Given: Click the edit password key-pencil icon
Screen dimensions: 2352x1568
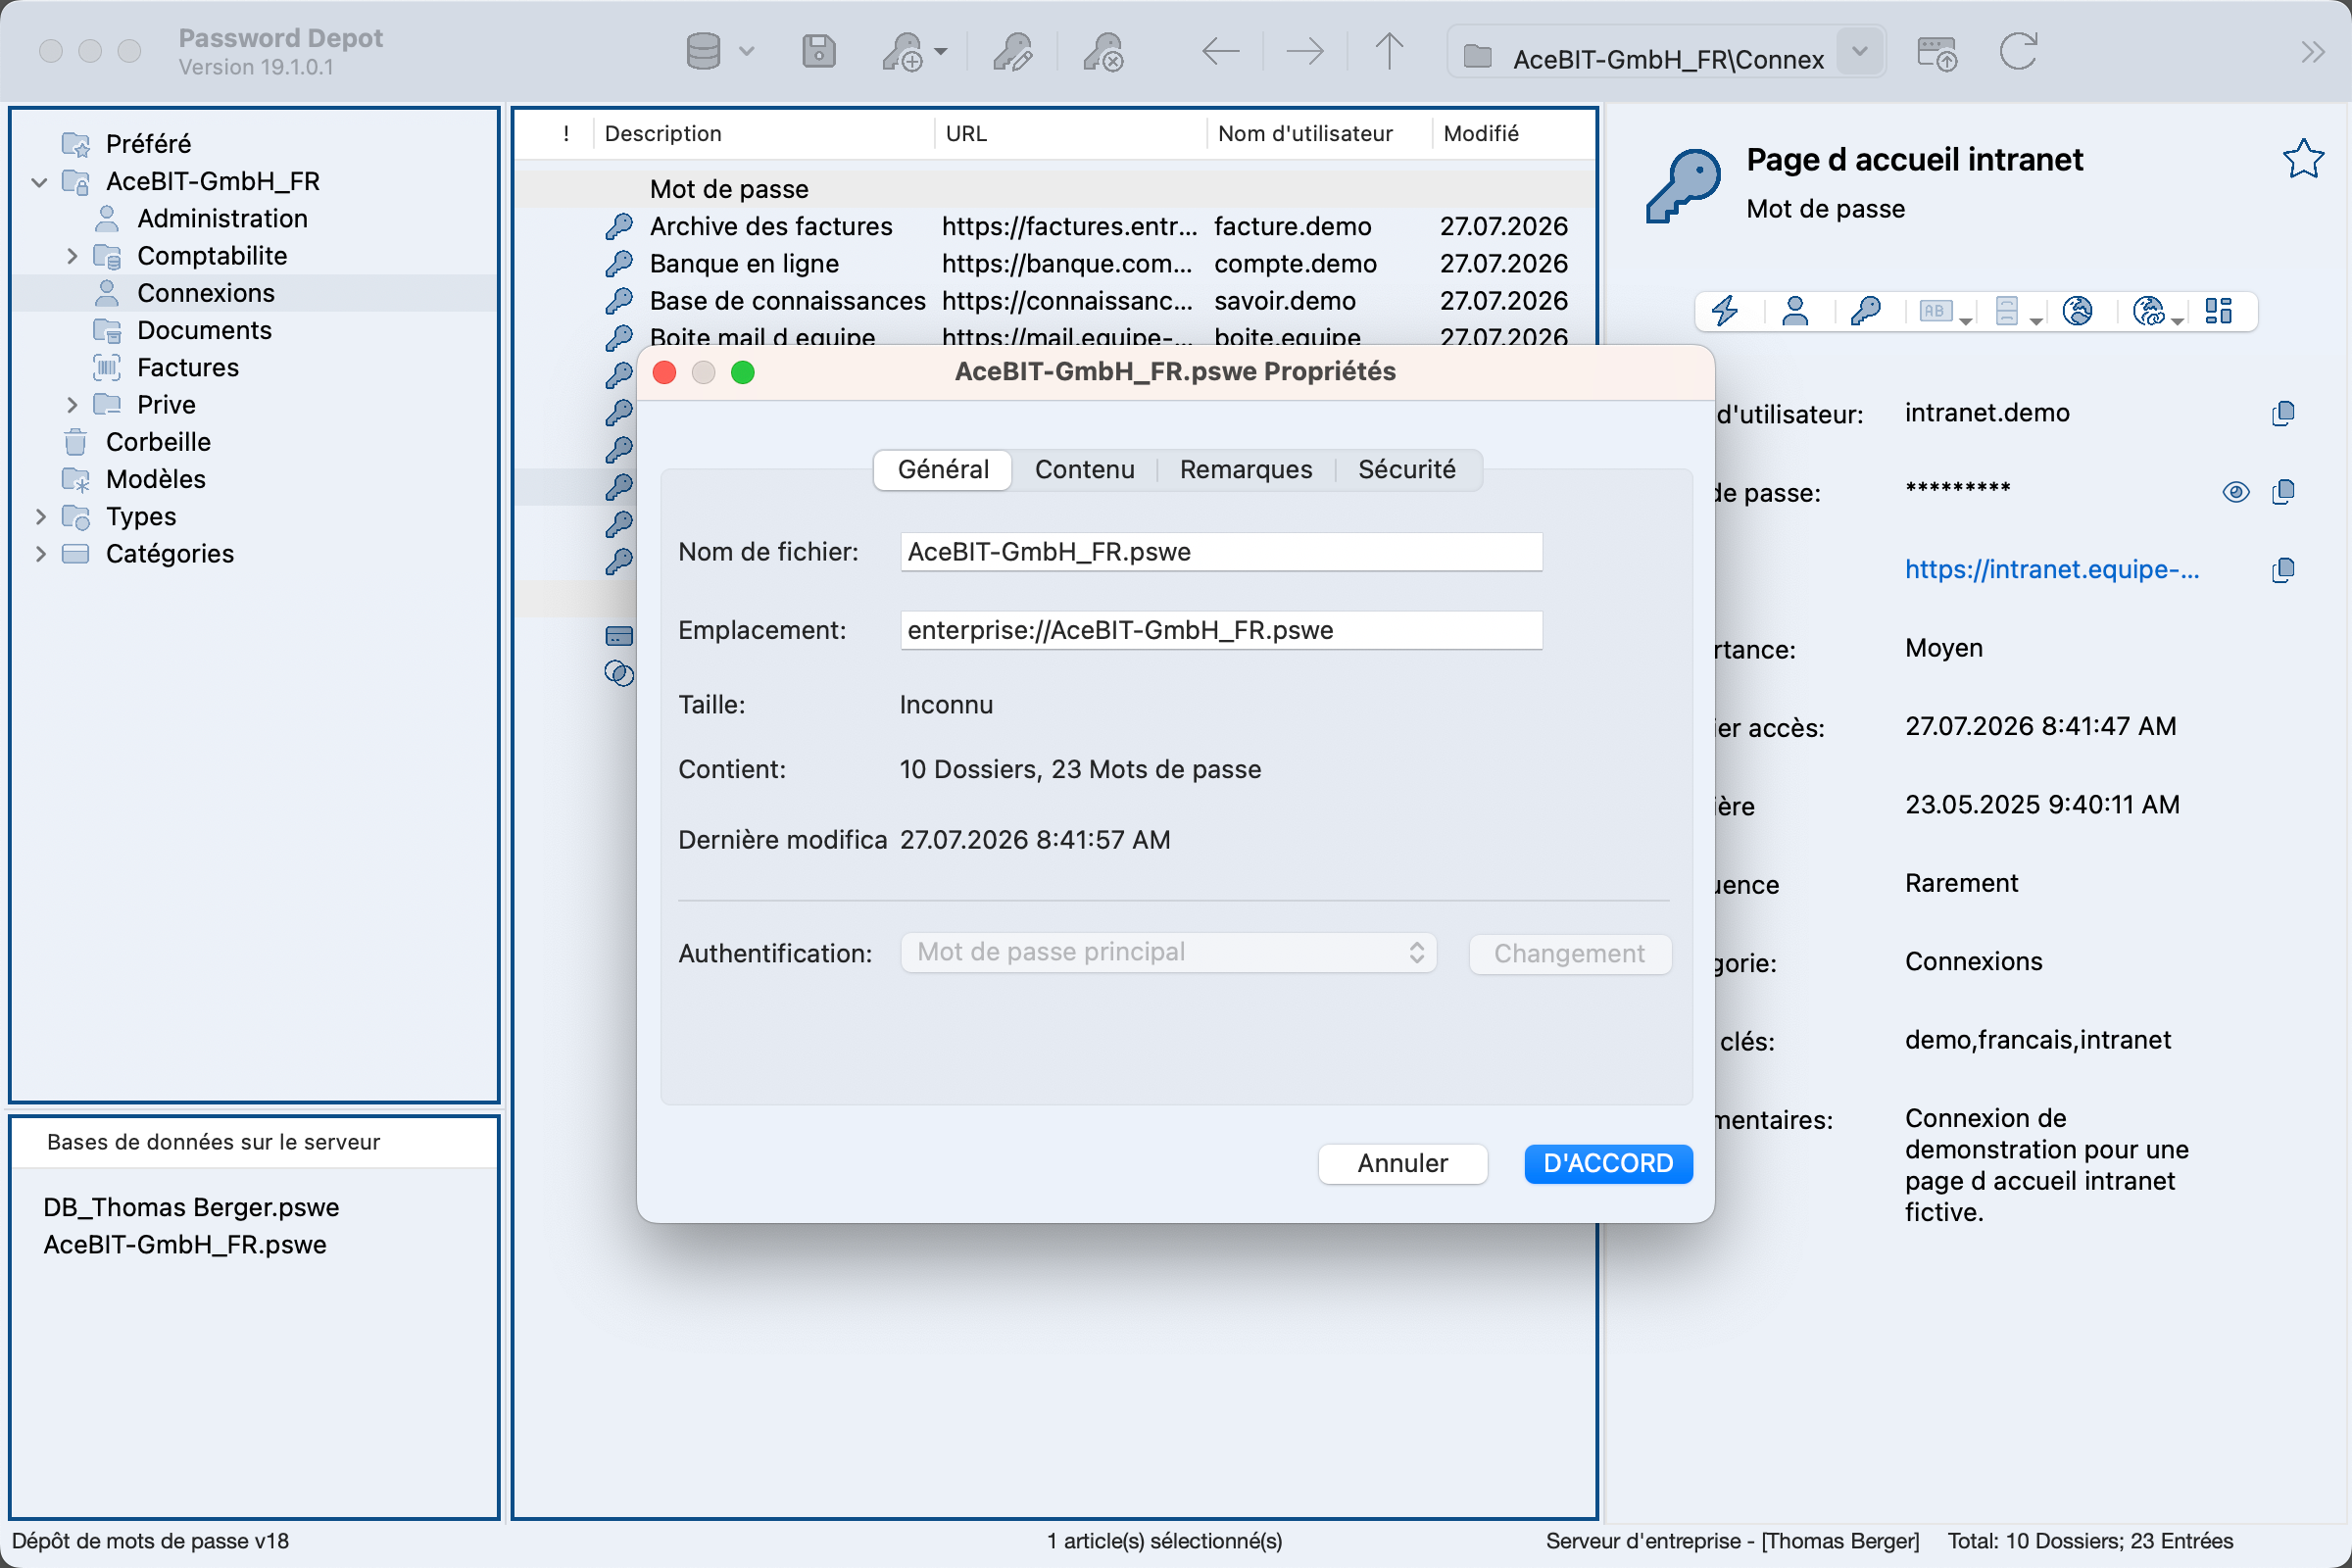Looking at the screenshot, I should pyautogui.click(x=1012, y=52).
